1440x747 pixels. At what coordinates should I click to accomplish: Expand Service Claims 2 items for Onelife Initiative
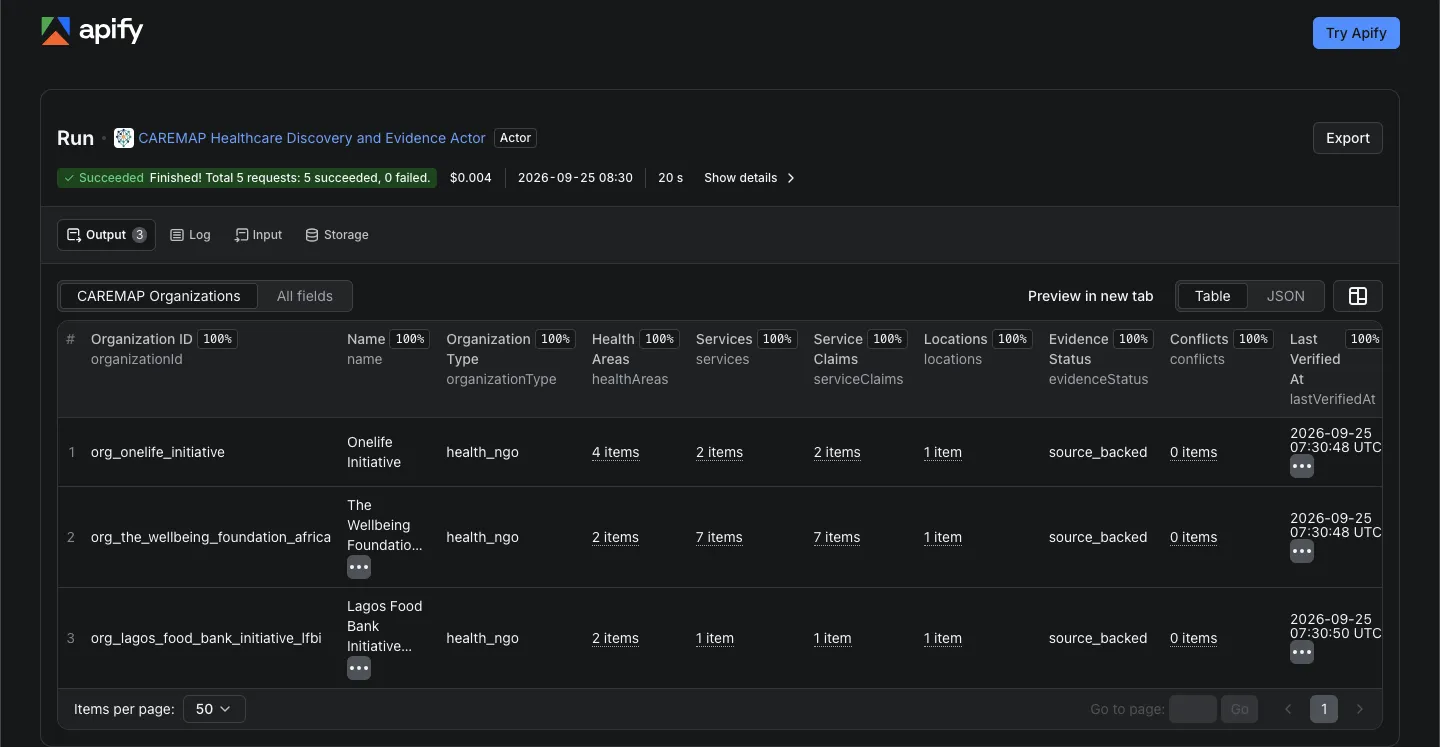click(x=837, y=452)
